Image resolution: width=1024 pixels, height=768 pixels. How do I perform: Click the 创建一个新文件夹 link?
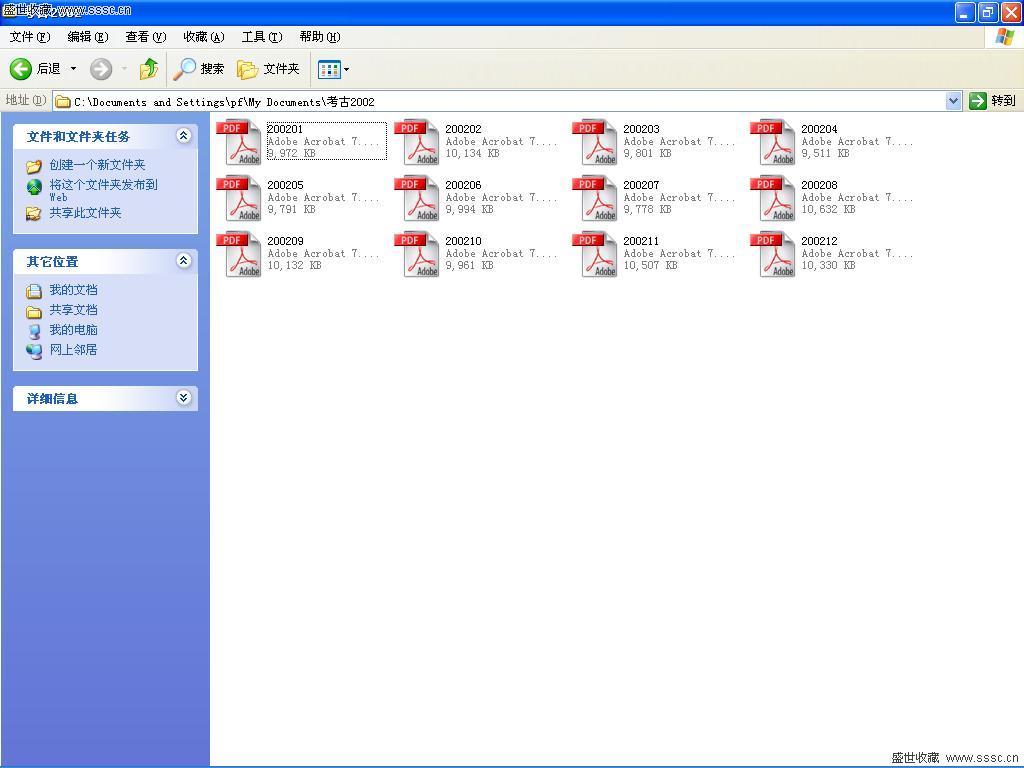pyautogui.click(x=97, y=165)
